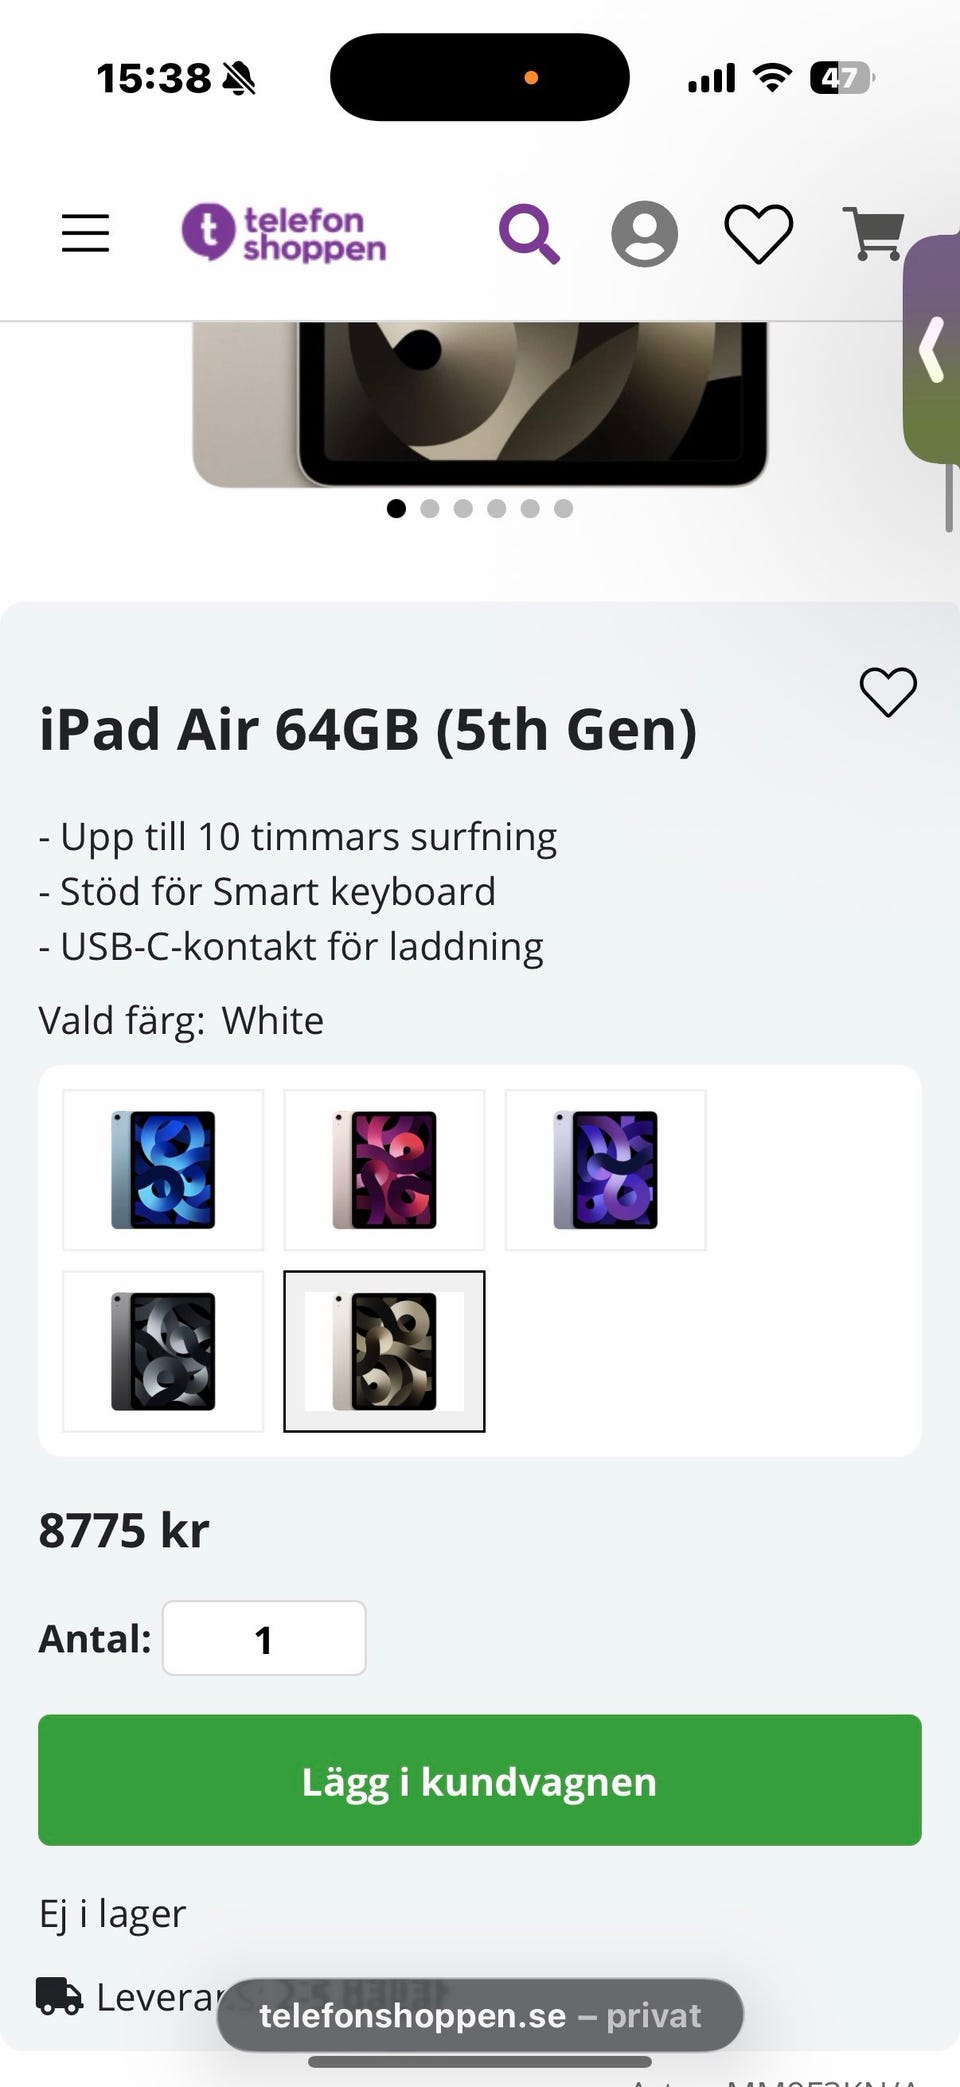Select the blue iPad Air color

click(163, 1170)
